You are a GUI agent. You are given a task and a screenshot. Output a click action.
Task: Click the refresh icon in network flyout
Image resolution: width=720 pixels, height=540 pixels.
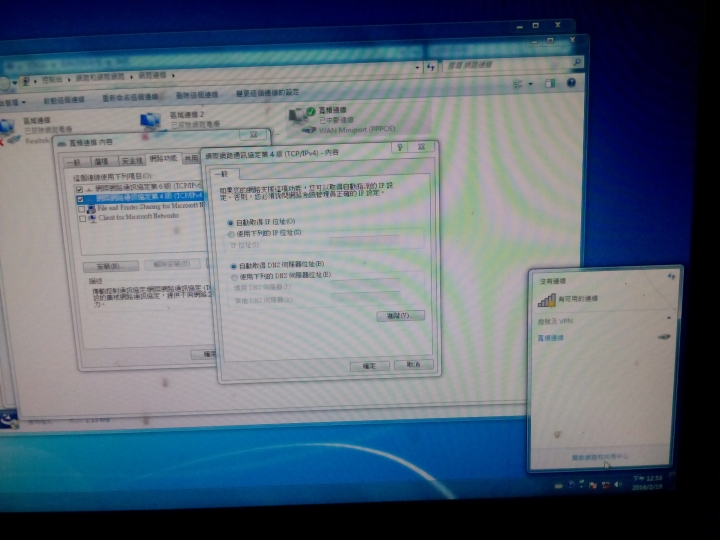click(x=671, y=277)
